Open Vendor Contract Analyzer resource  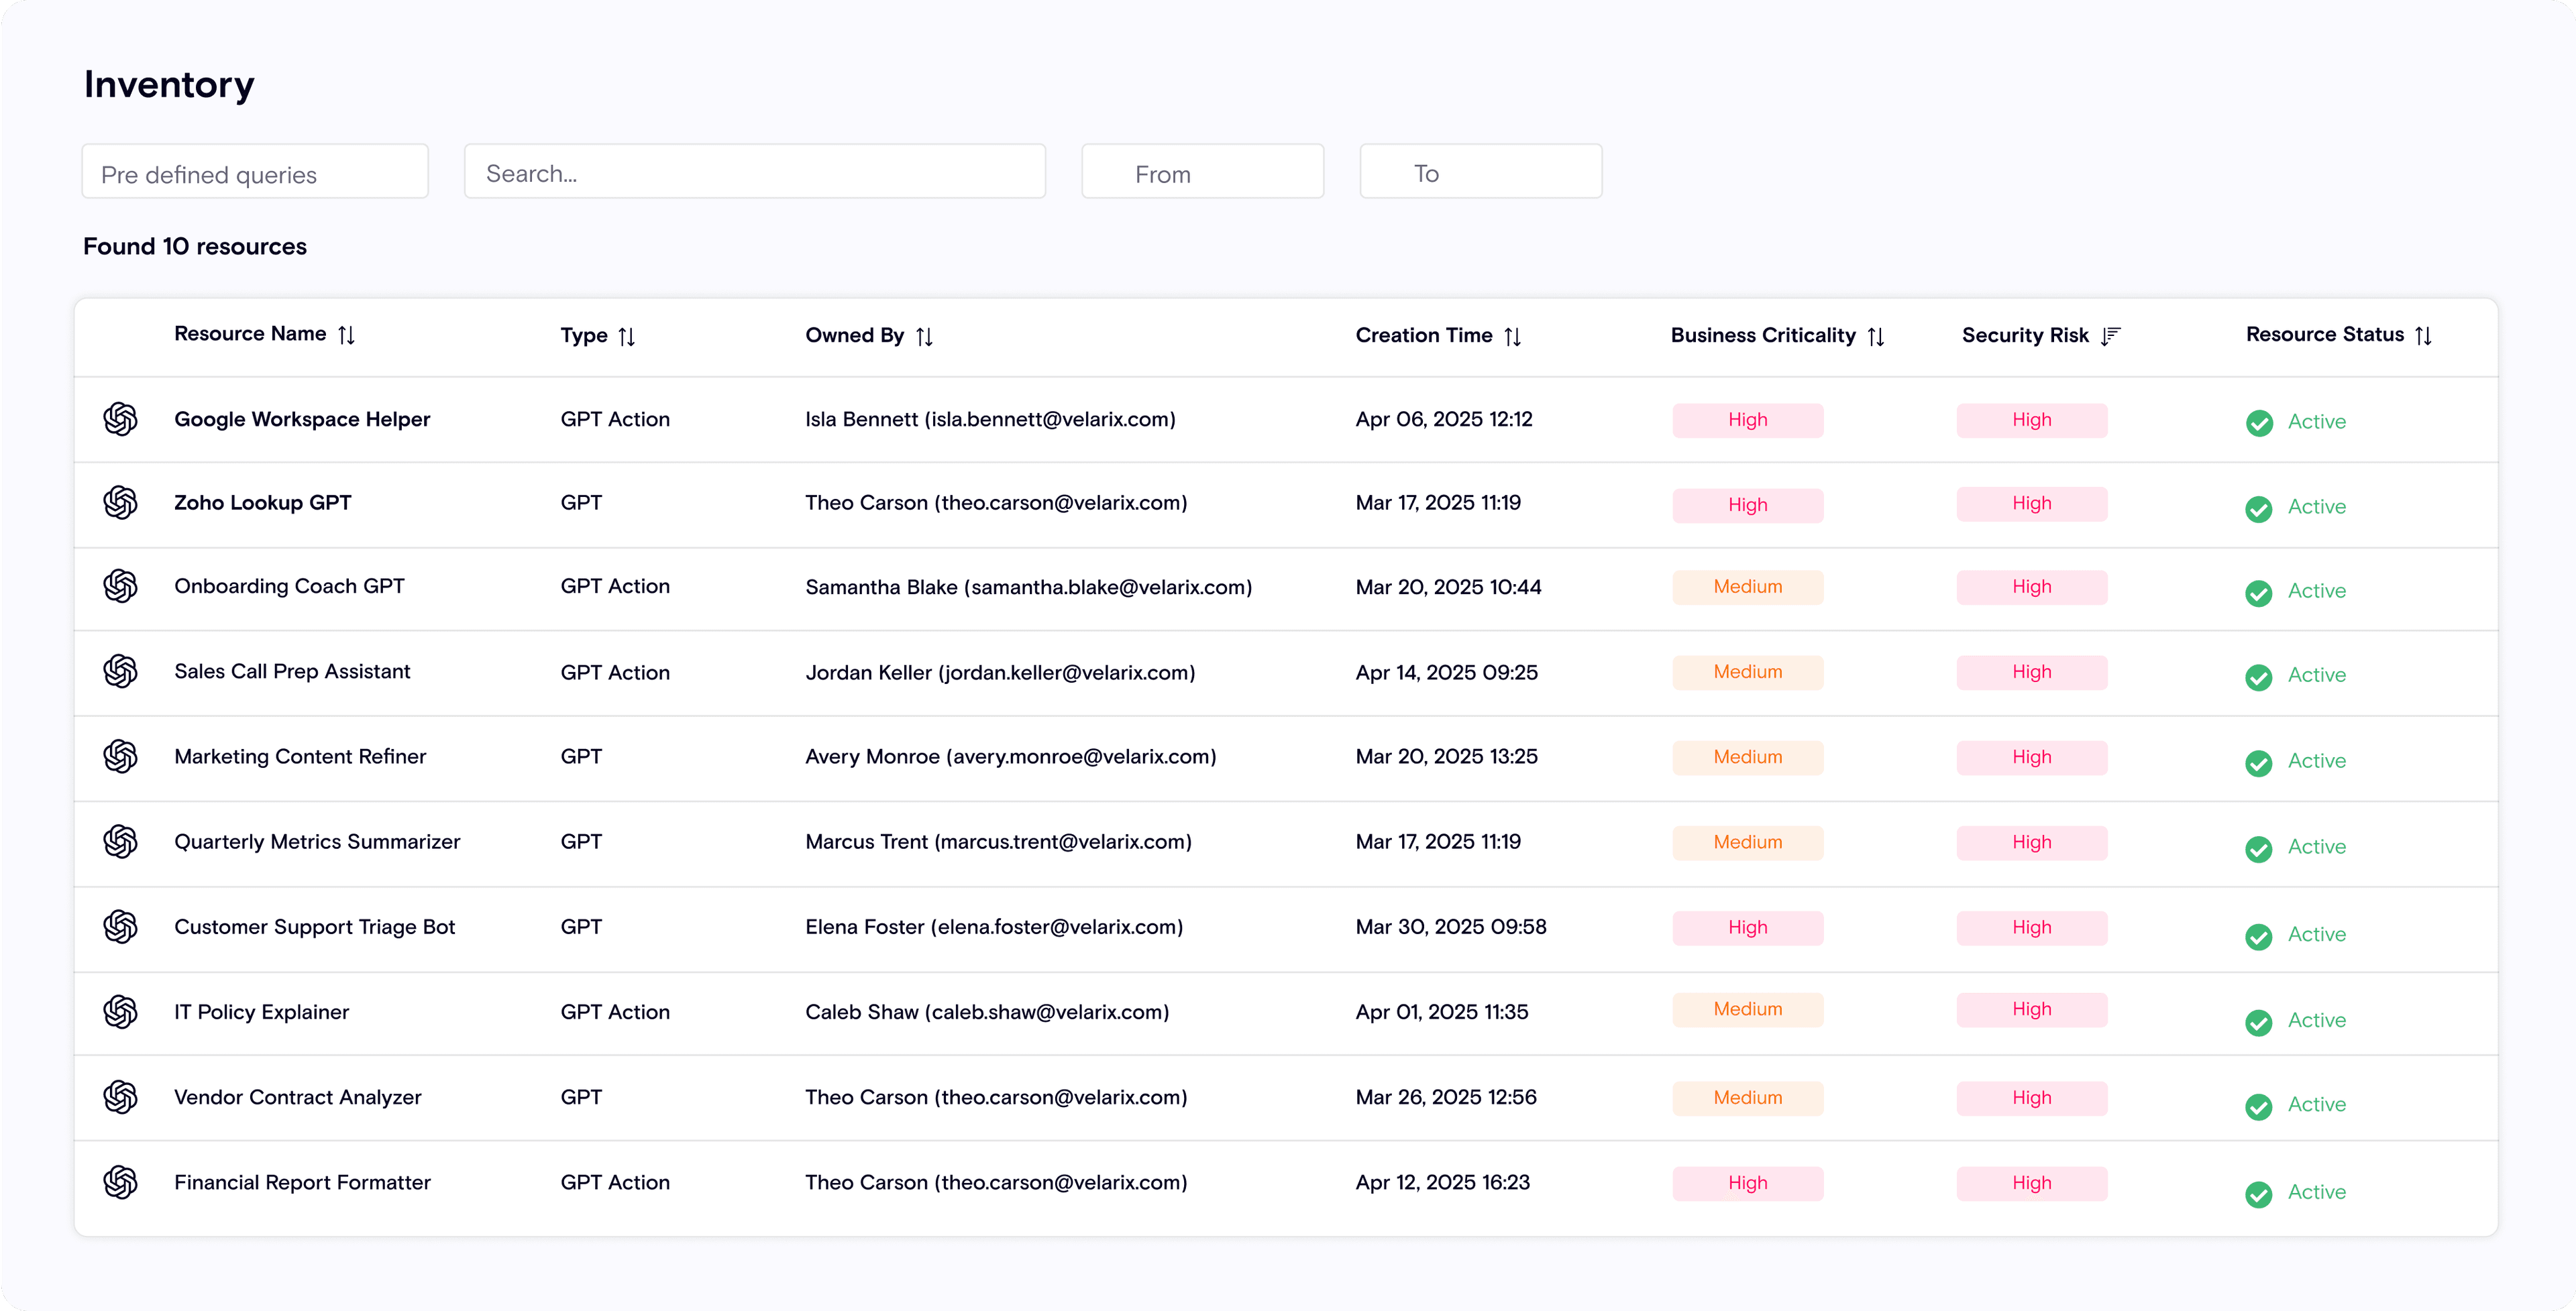coord(297,1097)
